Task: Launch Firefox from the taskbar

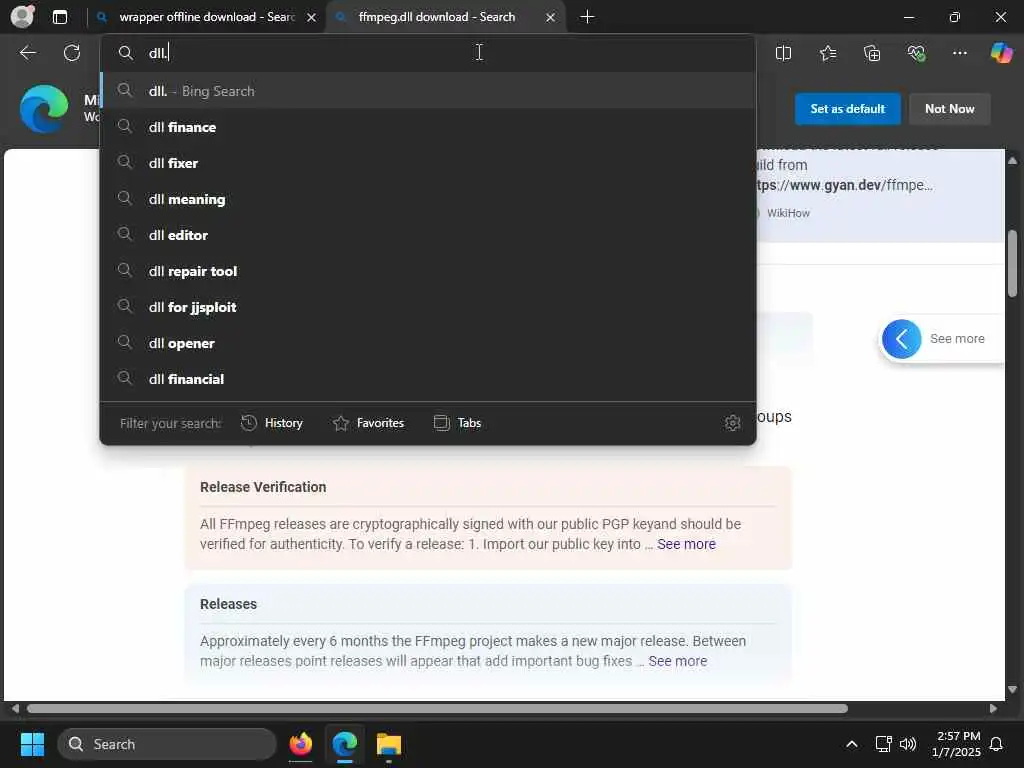Action: click(300, 744)
